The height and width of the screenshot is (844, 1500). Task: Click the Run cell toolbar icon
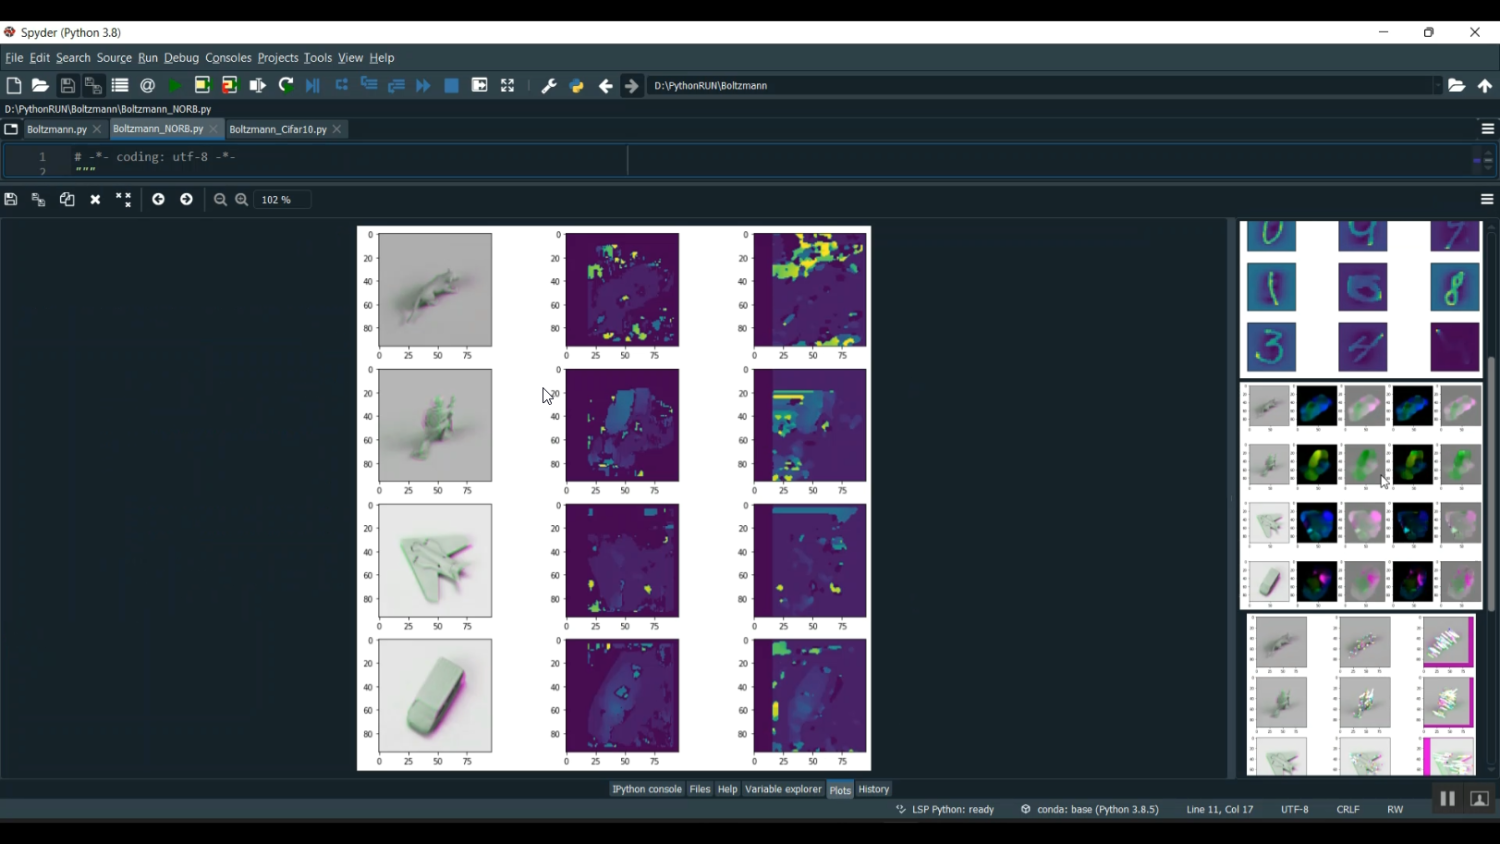click(x=202, y=86)
